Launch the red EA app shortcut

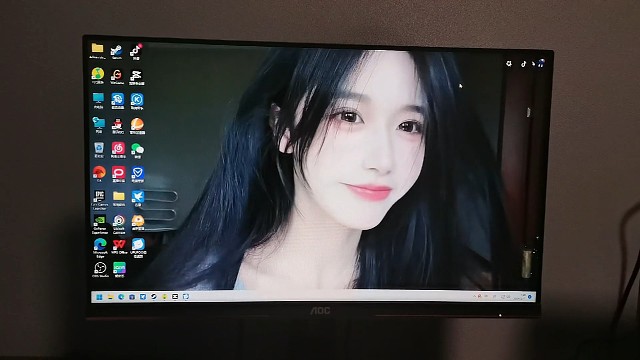[99, 172]
